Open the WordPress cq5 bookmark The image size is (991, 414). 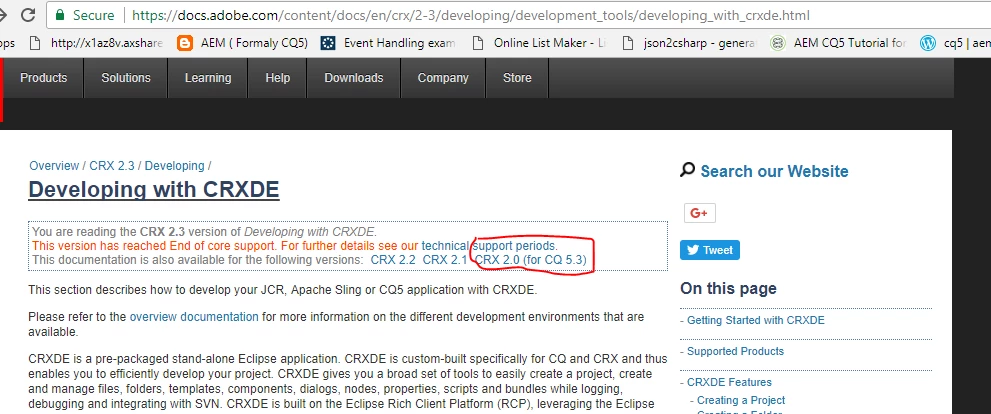tap(956, 43)
